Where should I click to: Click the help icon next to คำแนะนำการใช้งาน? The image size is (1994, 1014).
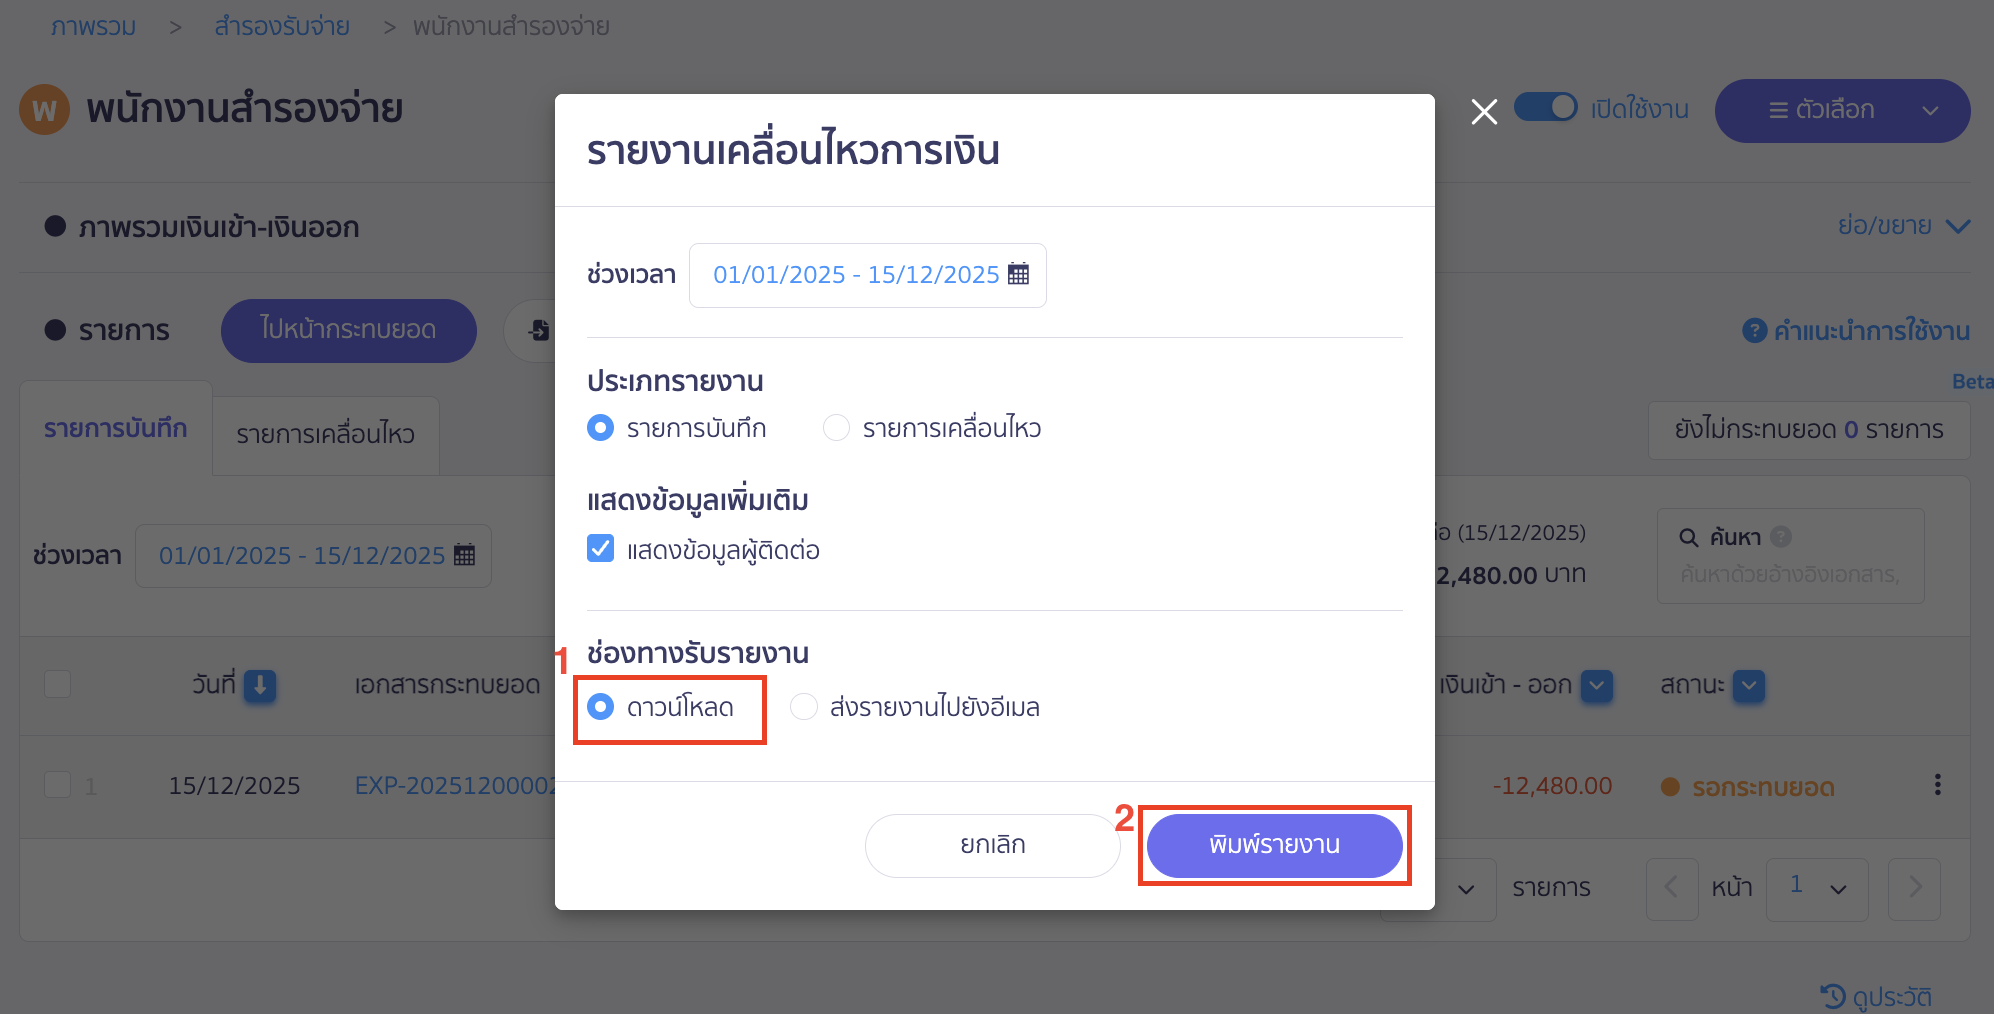tap(1754, 330)
